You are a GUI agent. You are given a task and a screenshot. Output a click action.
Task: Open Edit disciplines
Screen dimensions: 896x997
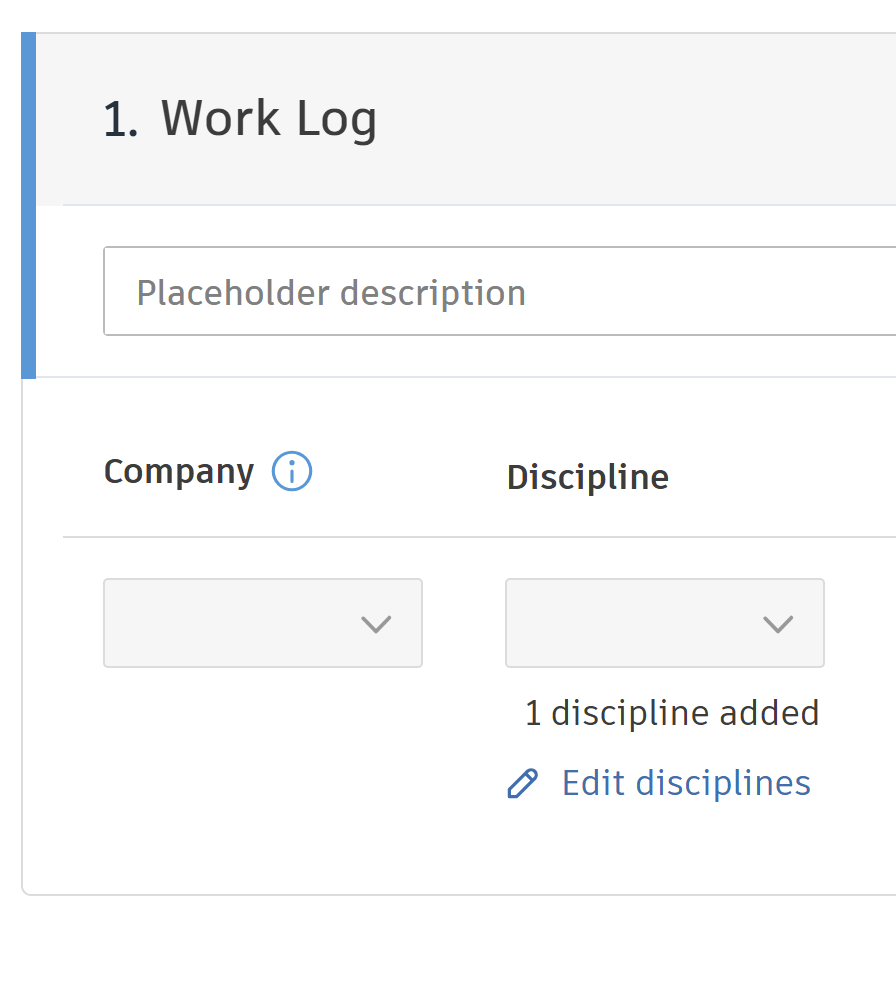(685, 784)
